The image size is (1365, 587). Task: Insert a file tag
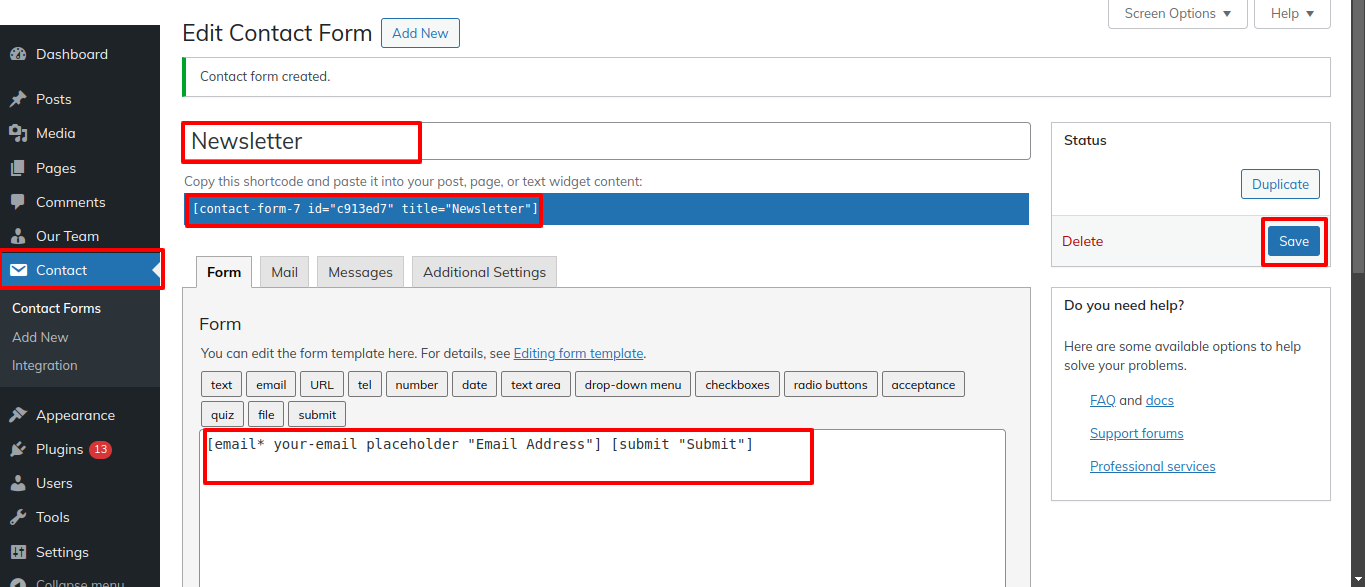266,414
